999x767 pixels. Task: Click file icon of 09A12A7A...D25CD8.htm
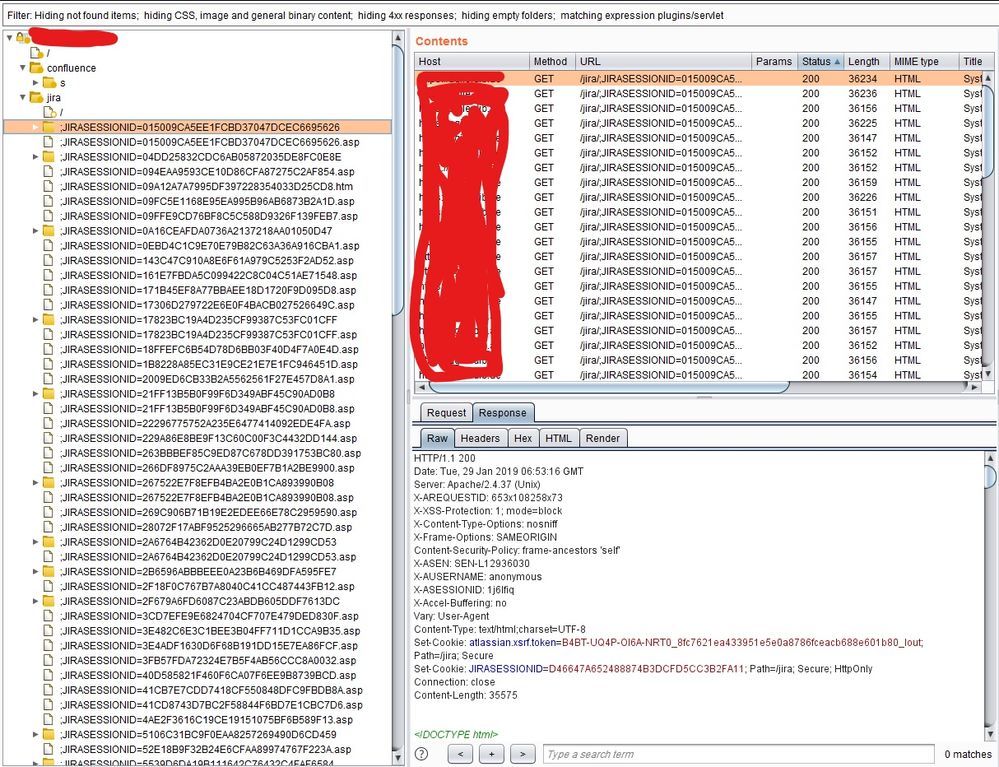click(48, 186)
